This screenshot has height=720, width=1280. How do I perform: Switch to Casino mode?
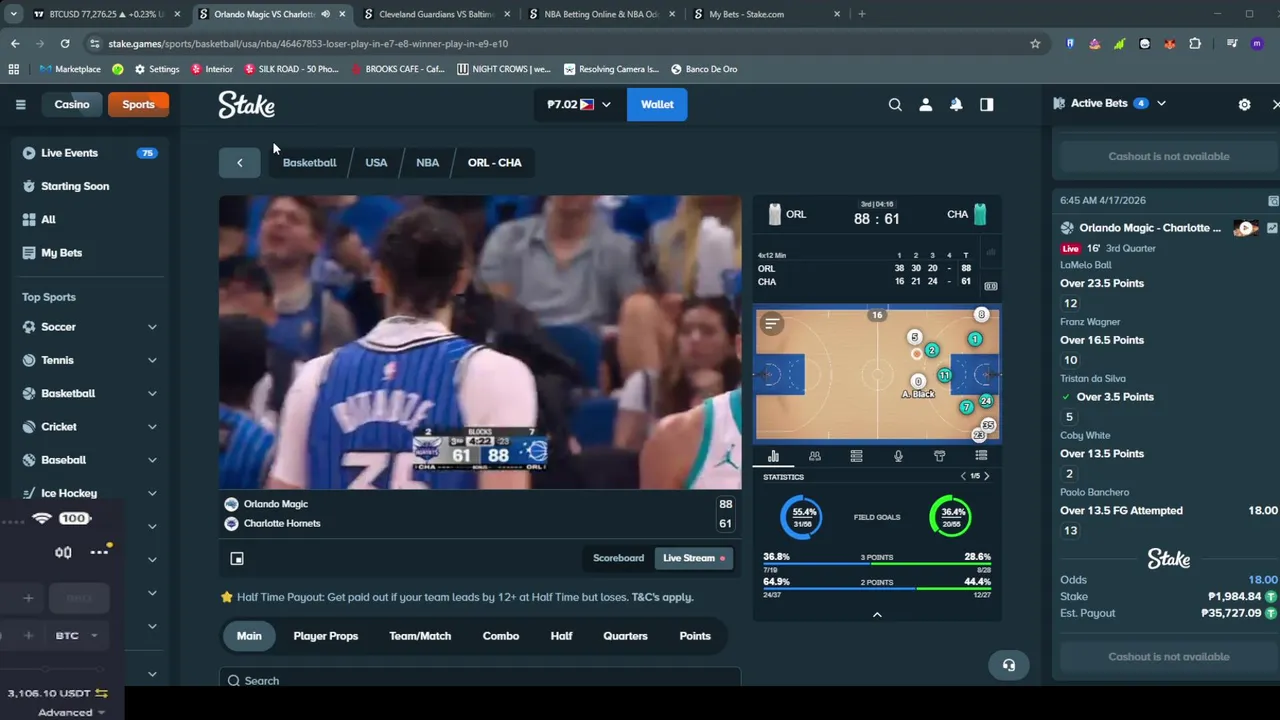click(x=72, y=104)
